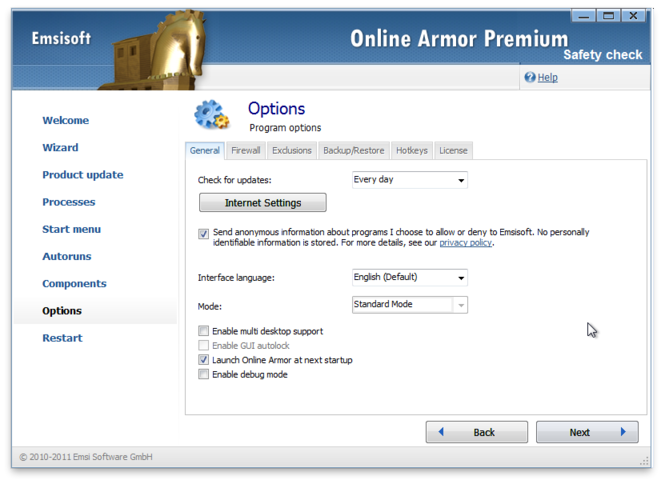
Task: Open the License tab
Action: pyautogui.click(x=453, y=151)
